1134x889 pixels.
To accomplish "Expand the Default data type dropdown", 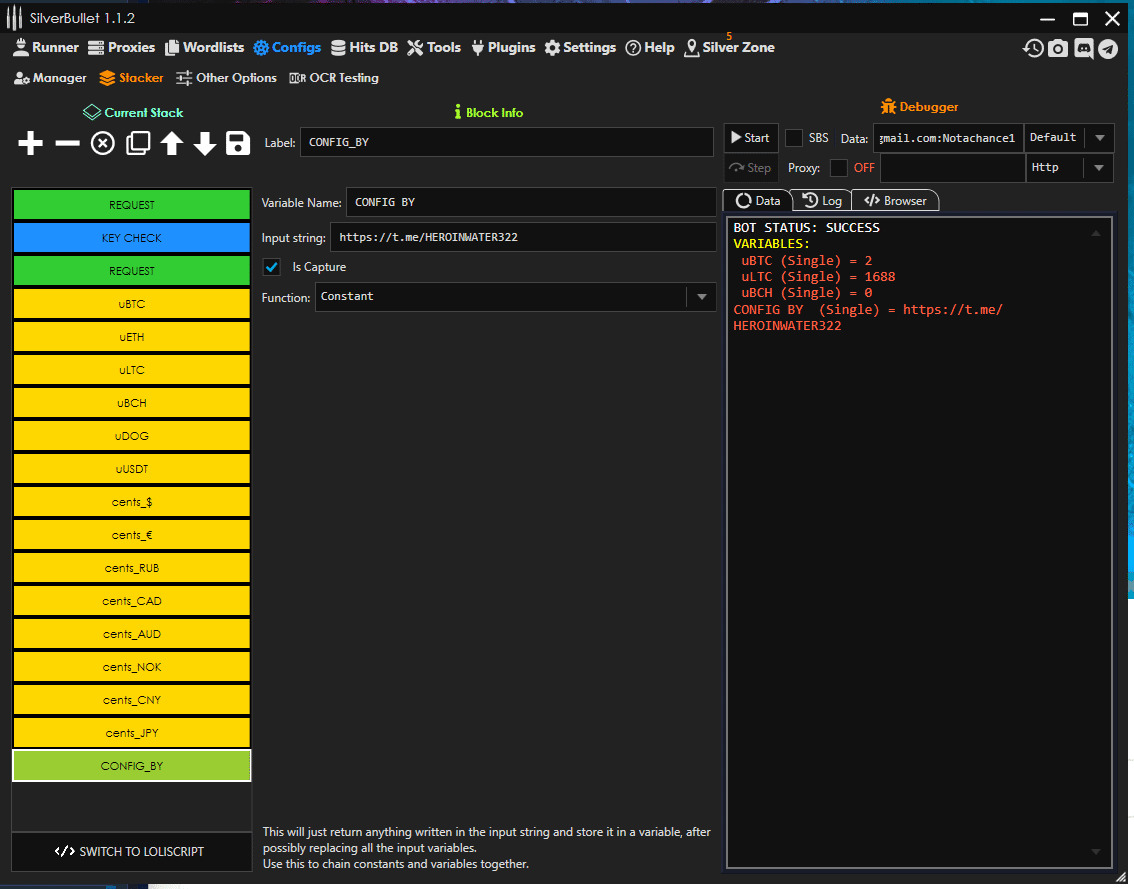I will click(1099, 138).
